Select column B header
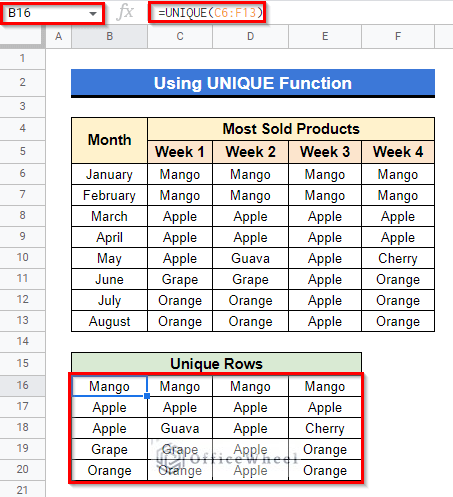The image size is (453, 497). click(x=110, y=36)
